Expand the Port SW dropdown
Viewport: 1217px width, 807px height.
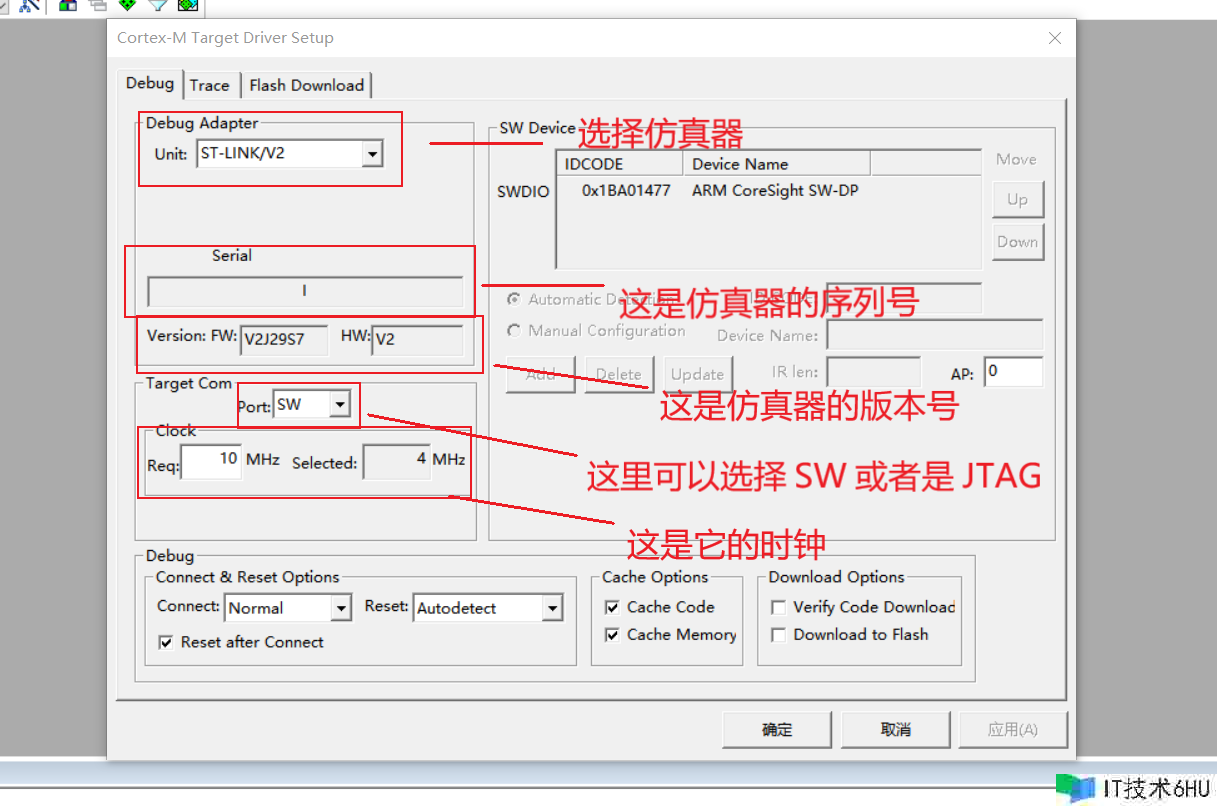click(x=340, y=405)
